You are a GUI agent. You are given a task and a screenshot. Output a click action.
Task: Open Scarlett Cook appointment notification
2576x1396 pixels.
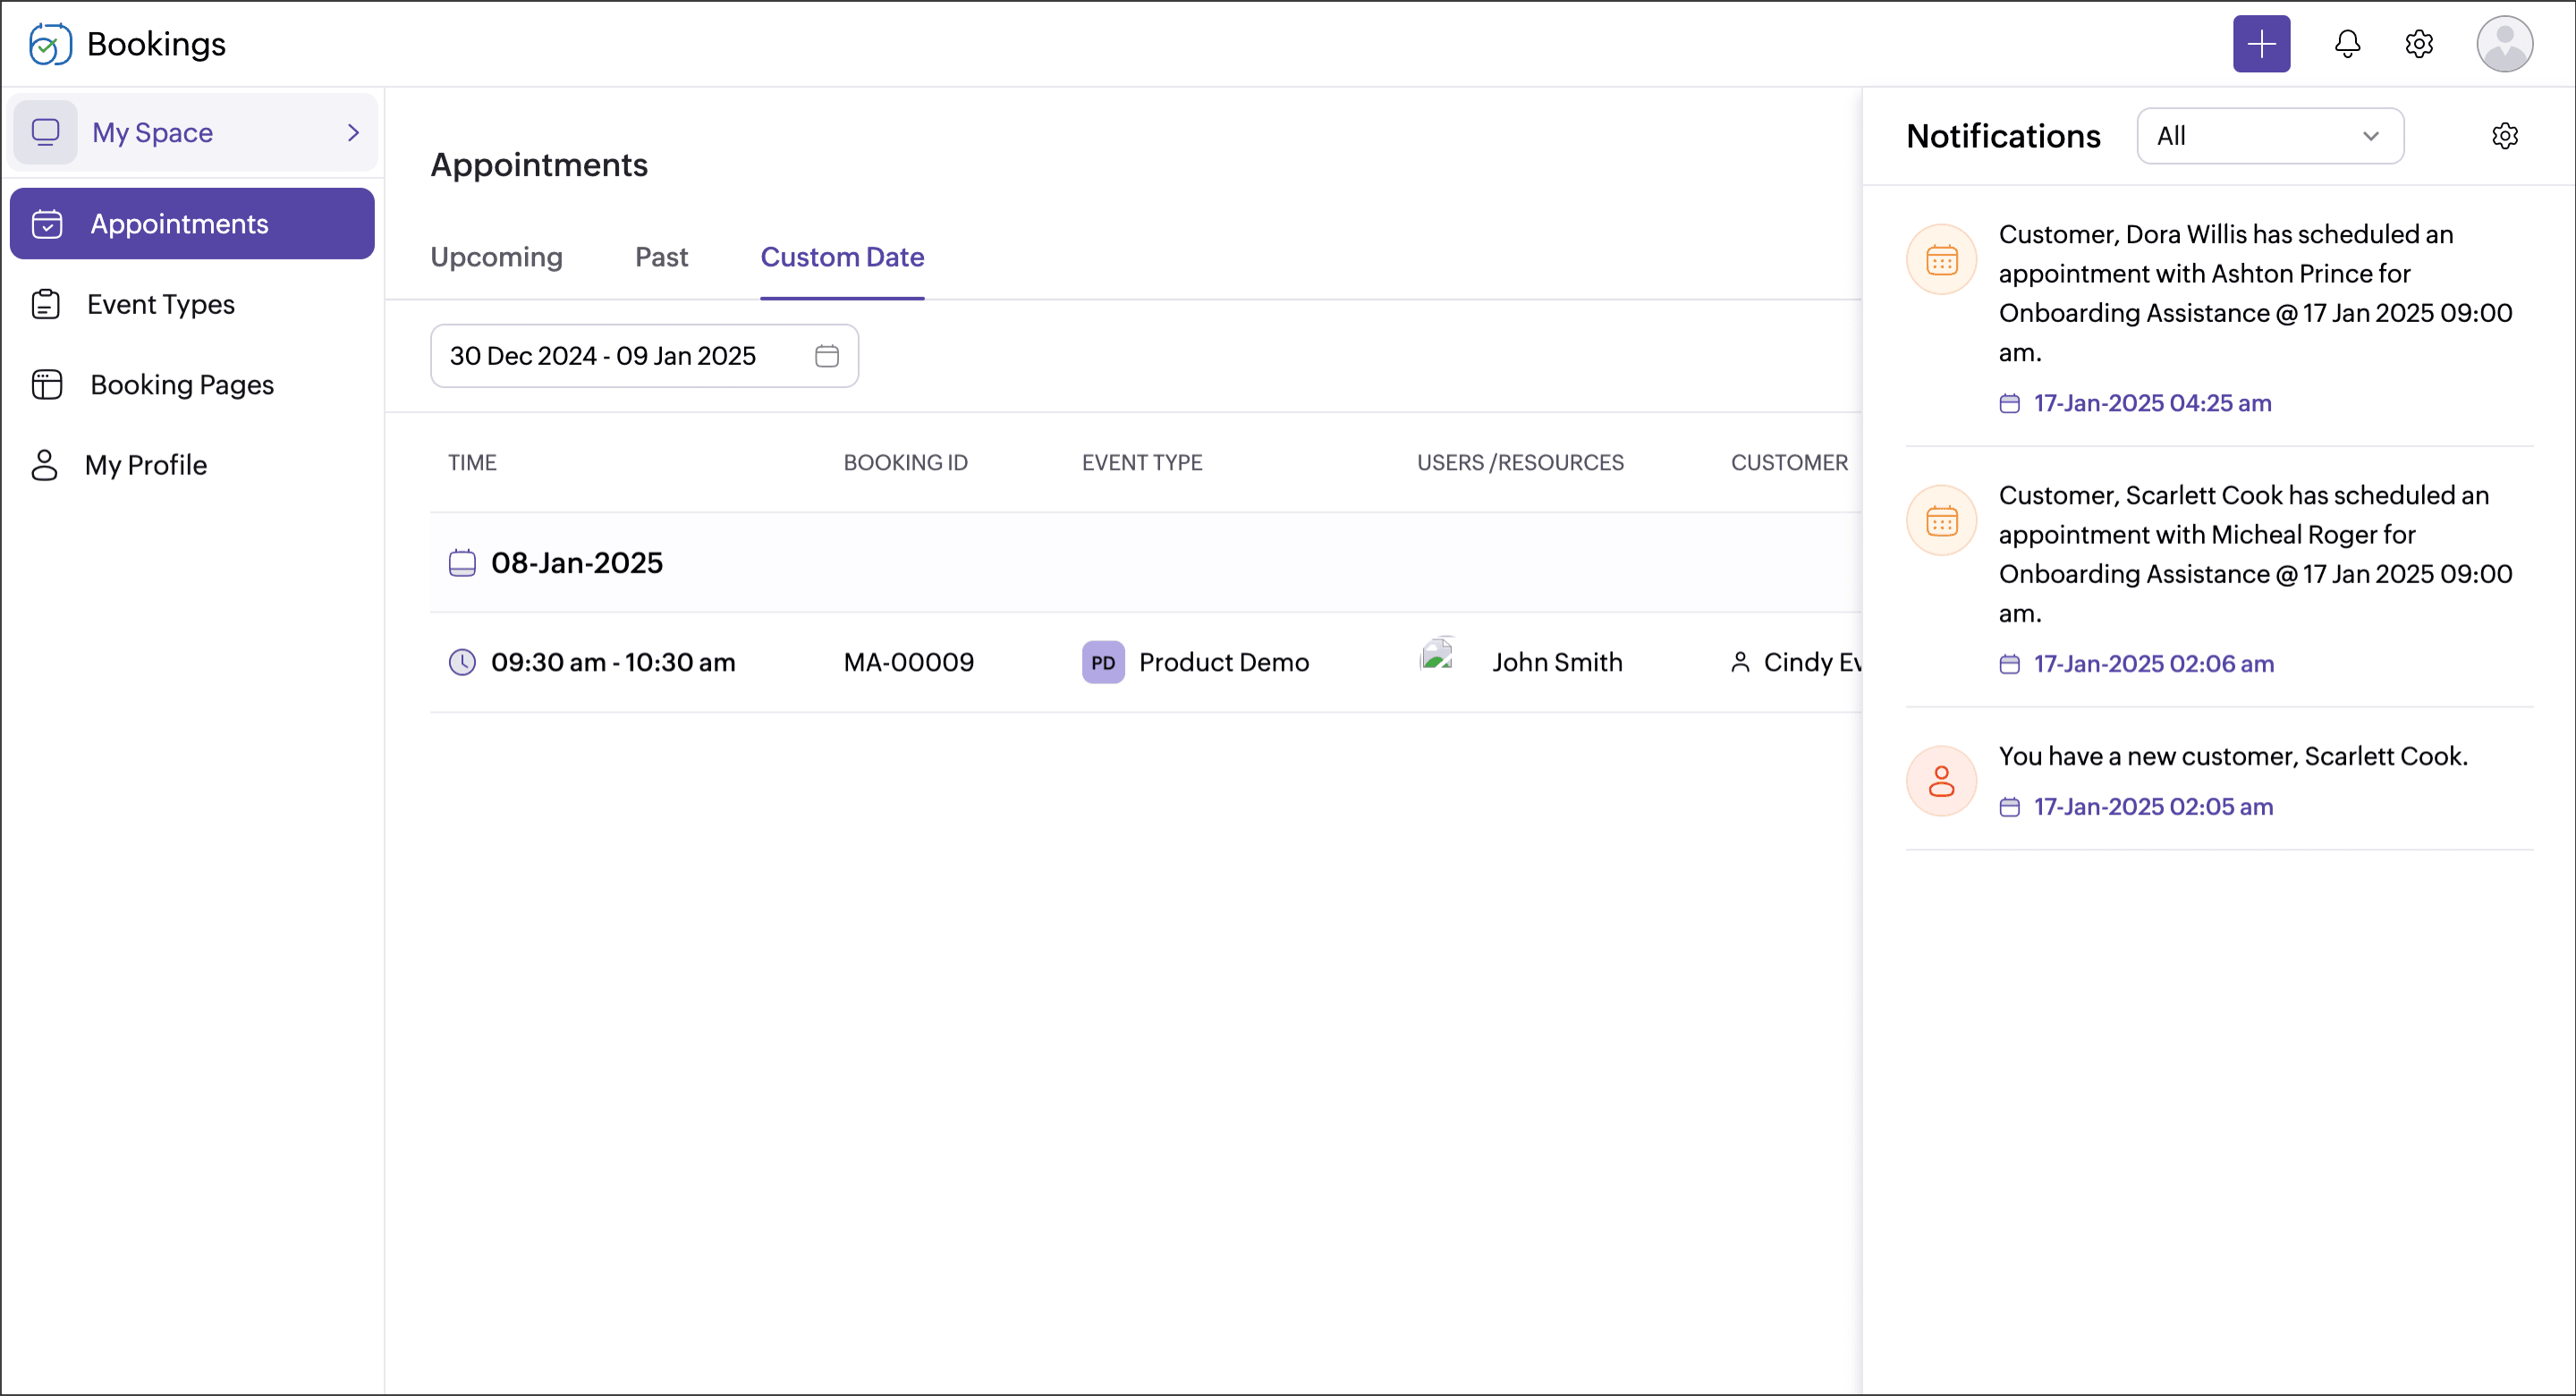coord(2243,555)
